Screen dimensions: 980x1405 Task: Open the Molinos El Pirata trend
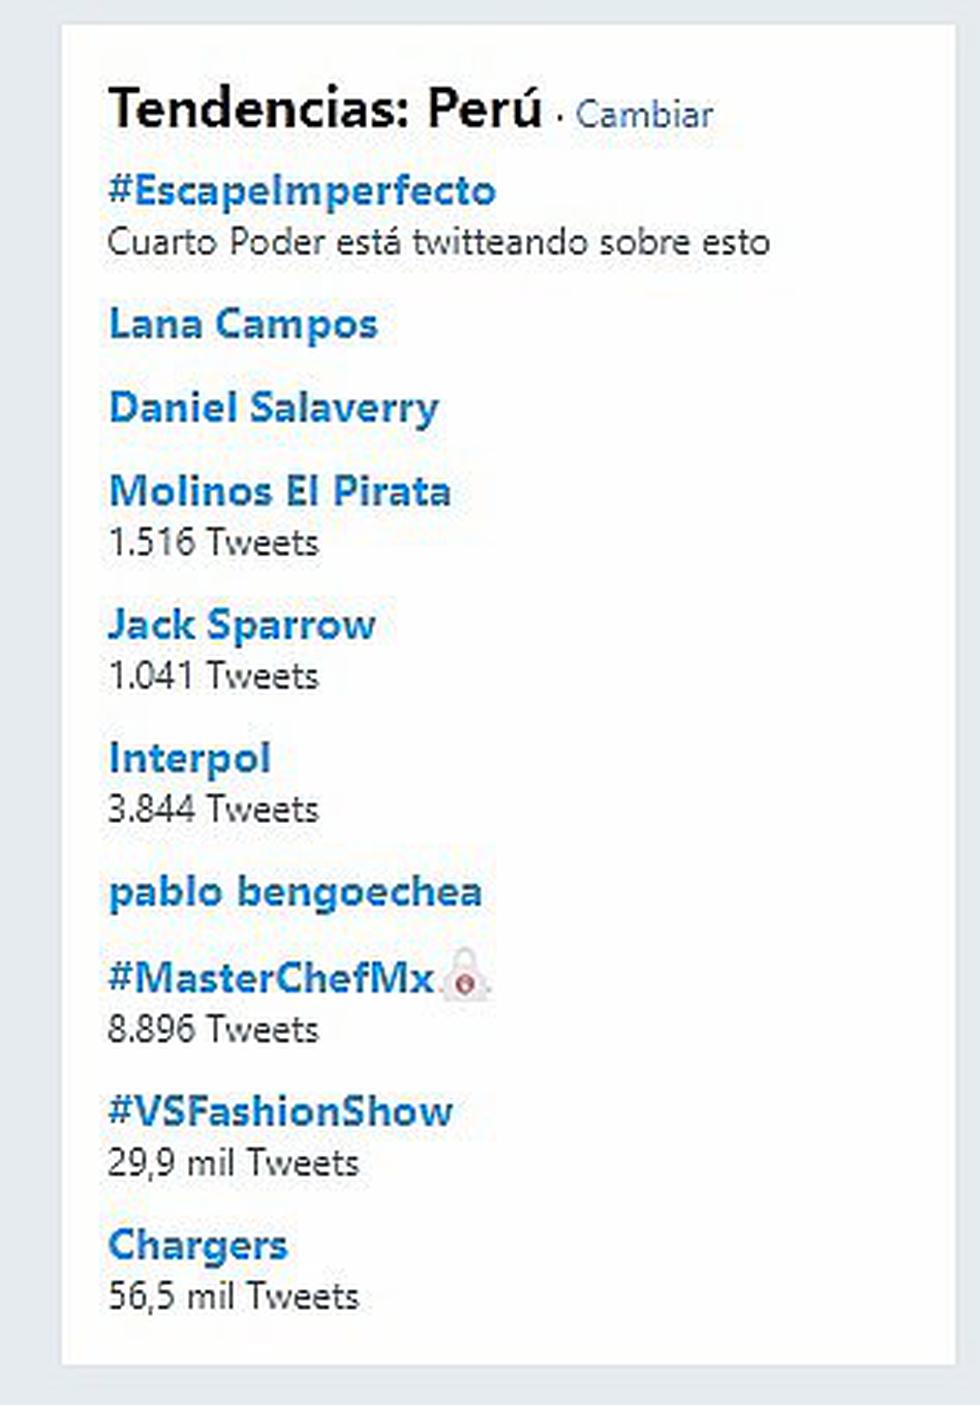click(280, 491)
